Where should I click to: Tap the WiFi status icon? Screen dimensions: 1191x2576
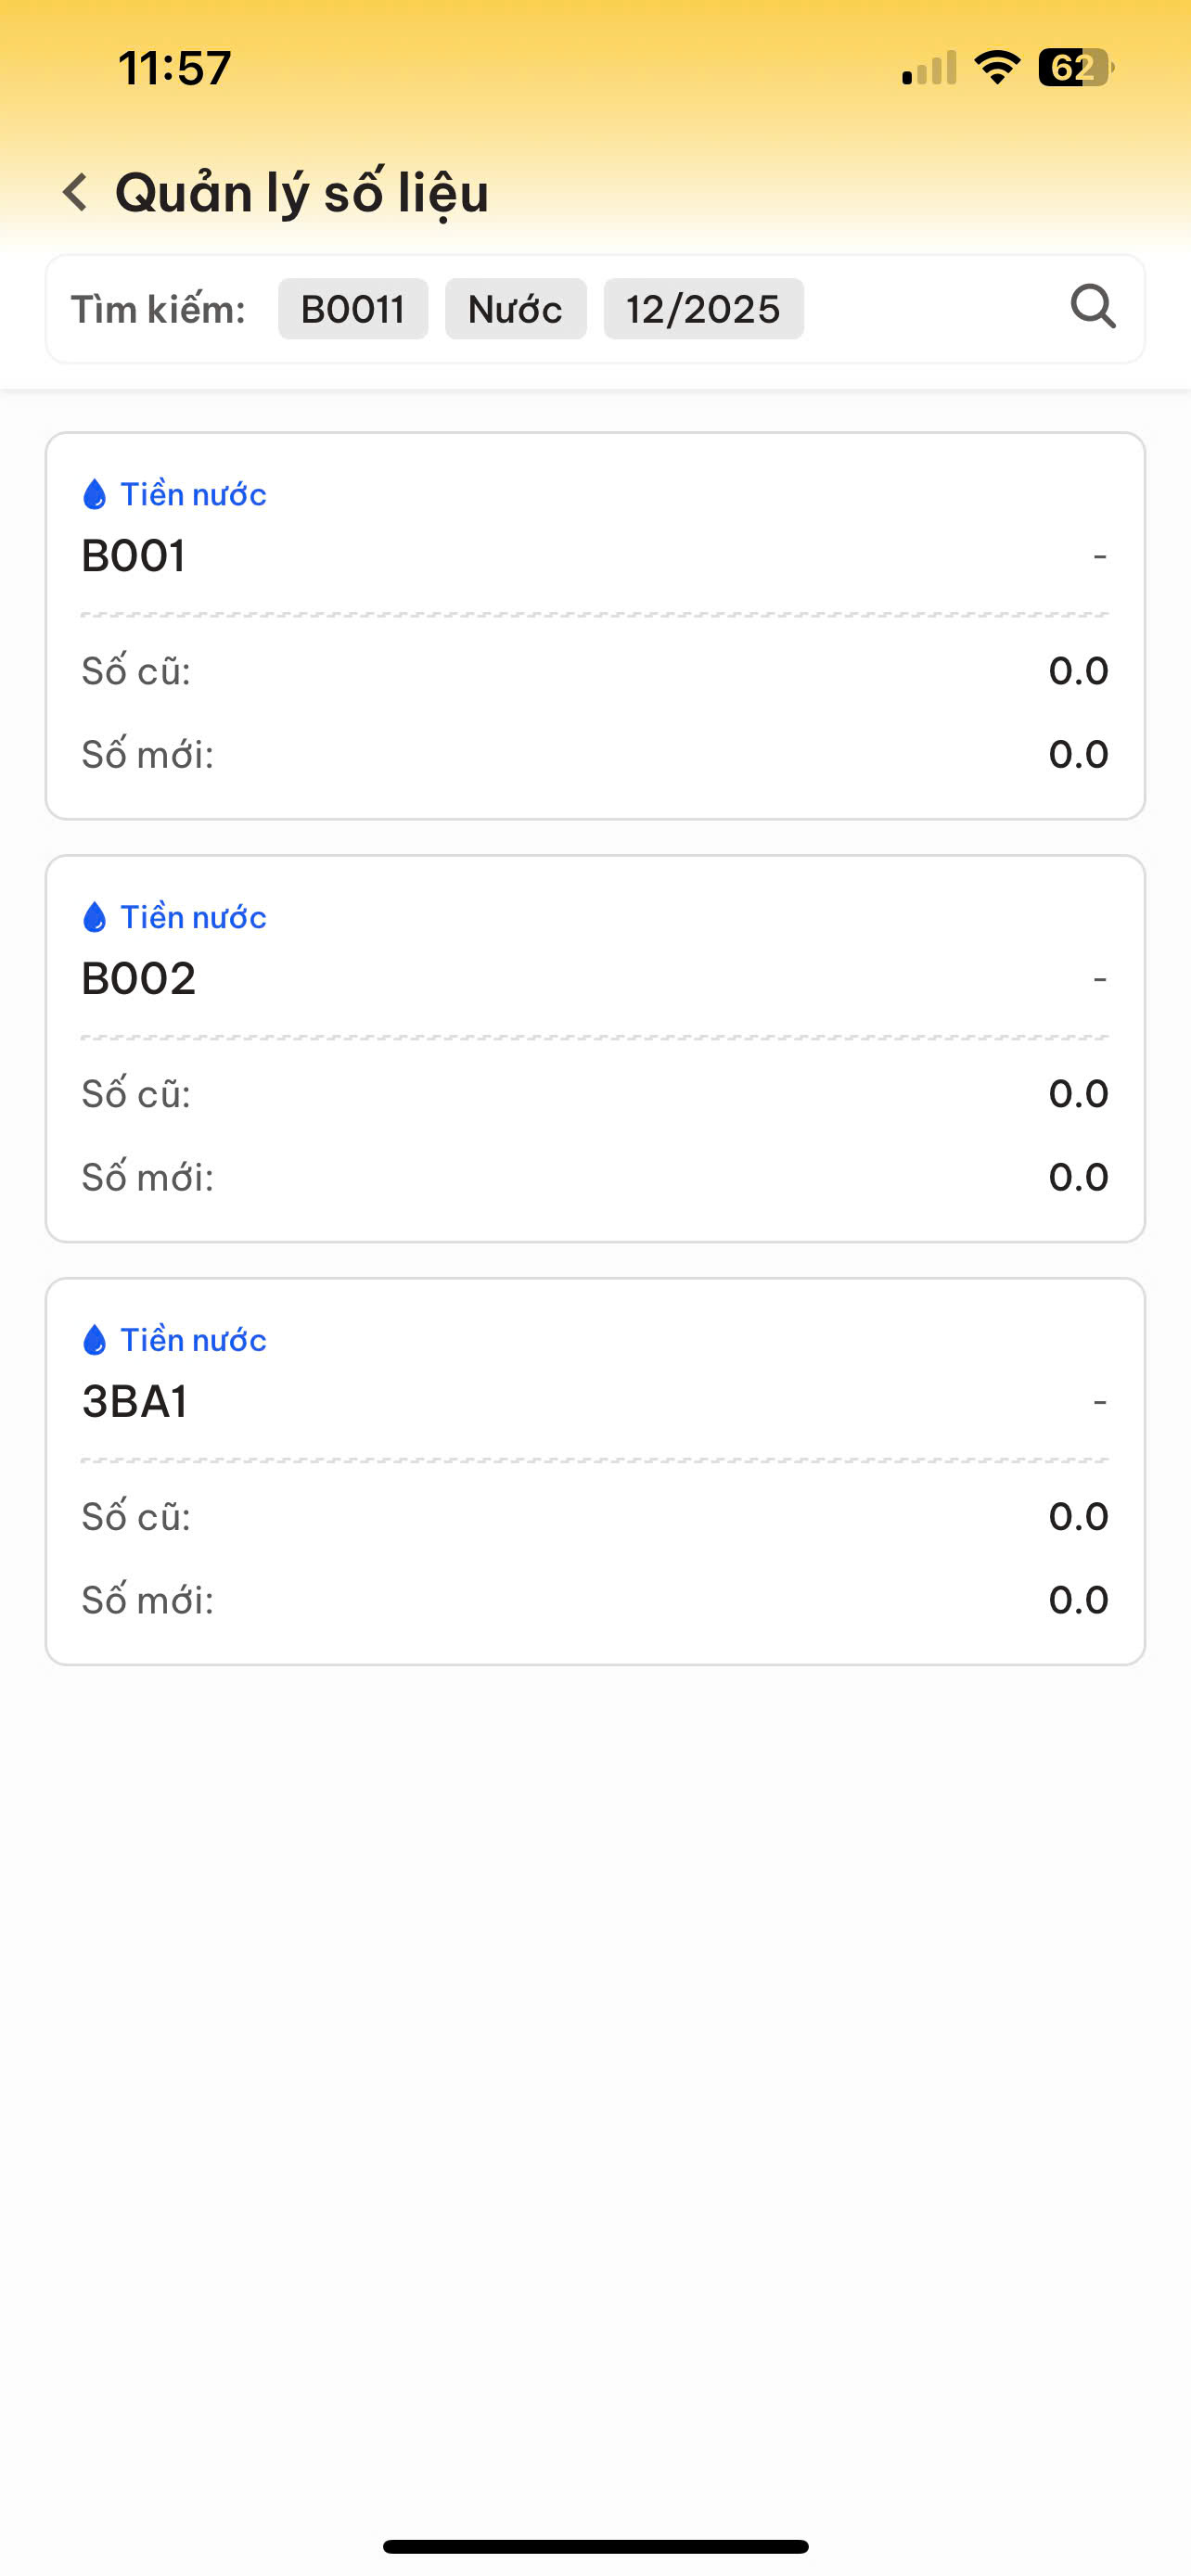(x=996, y=68)
